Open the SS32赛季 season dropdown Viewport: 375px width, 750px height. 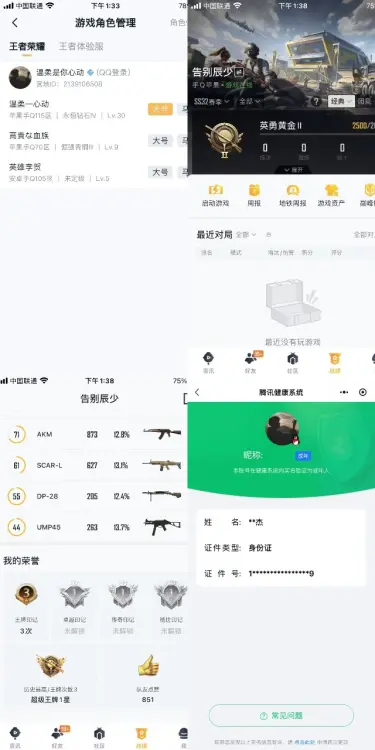coord(211,101)
